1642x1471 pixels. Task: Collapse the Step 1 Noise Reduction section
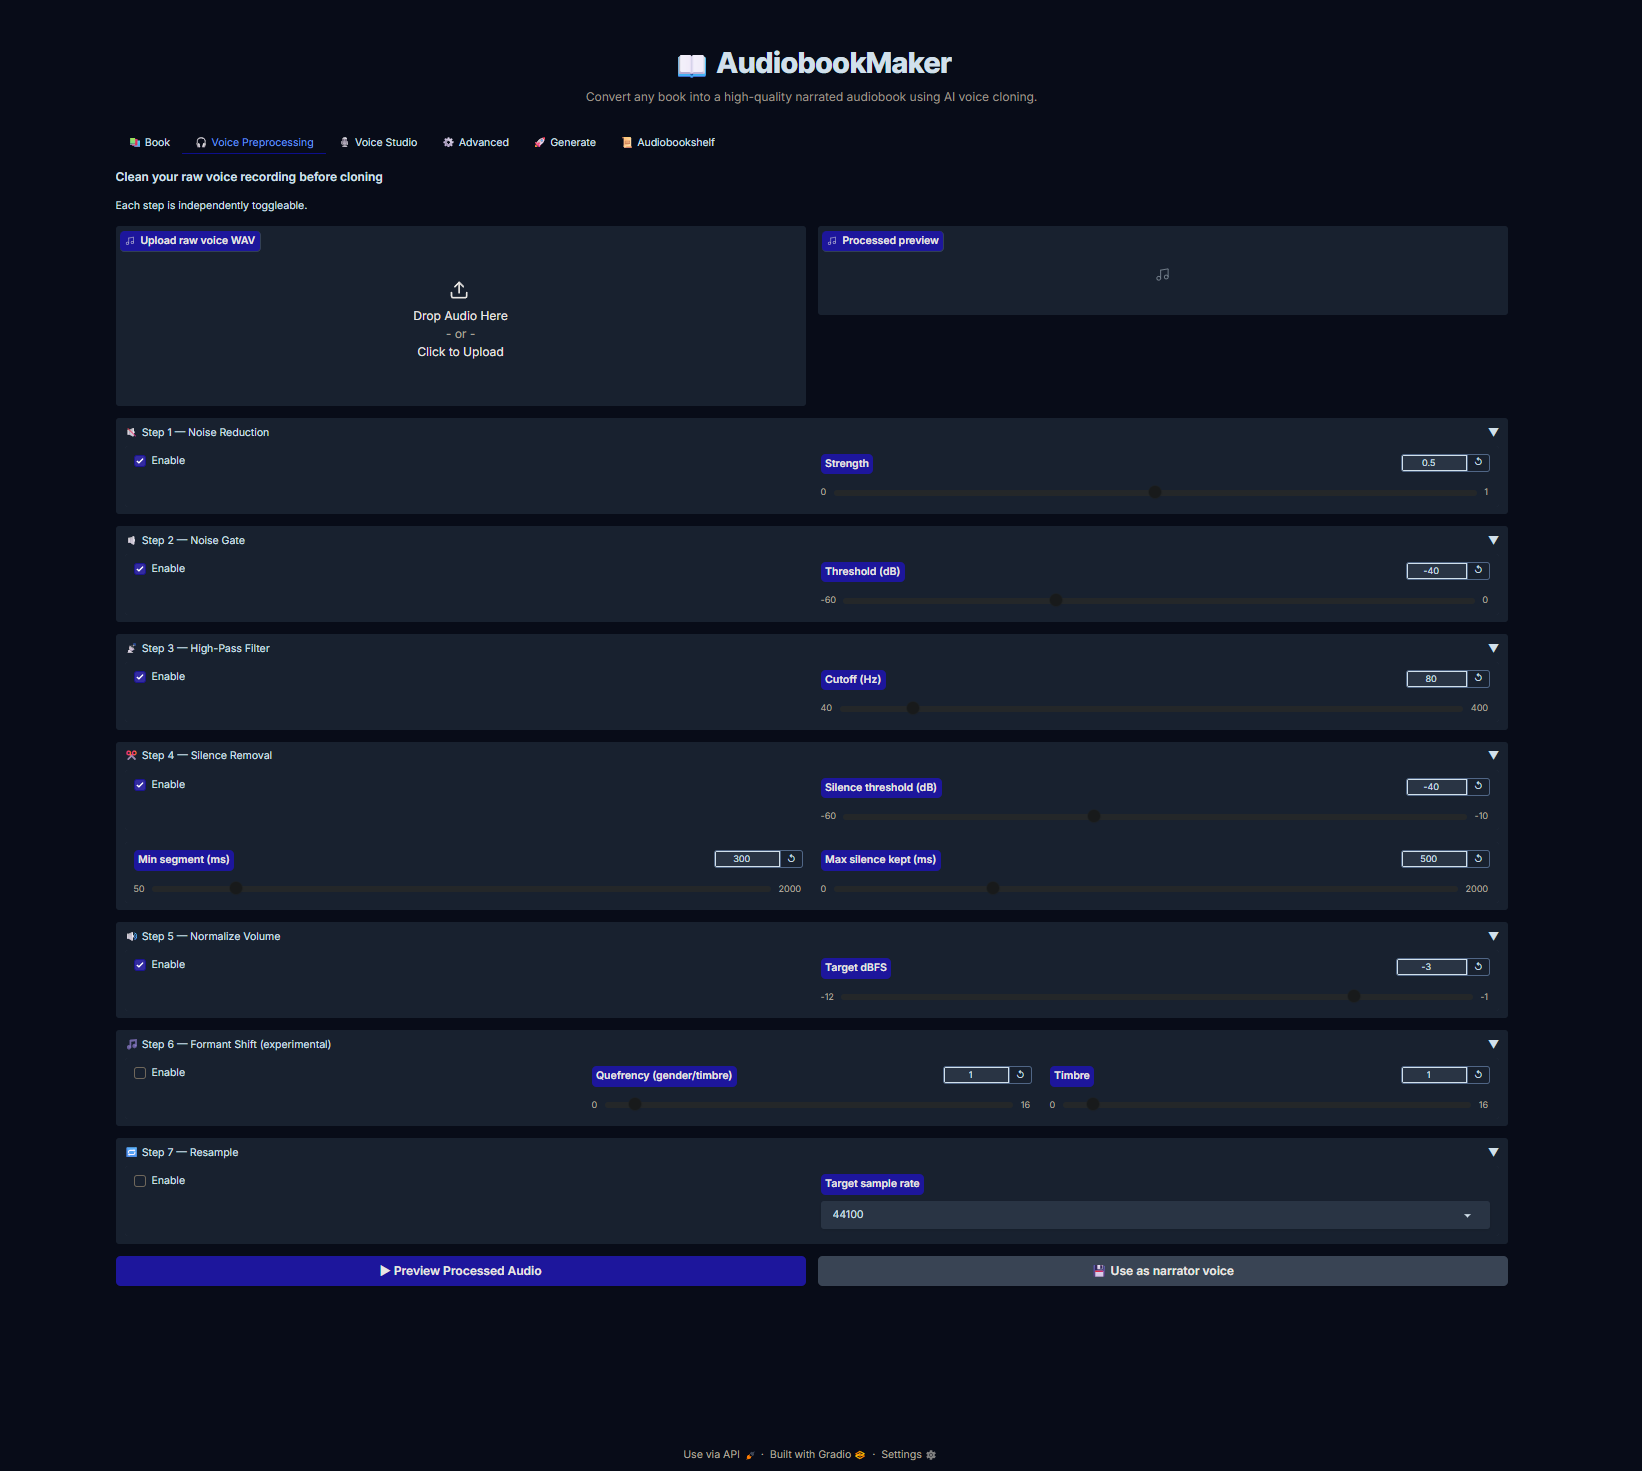tap(1493, 432)
